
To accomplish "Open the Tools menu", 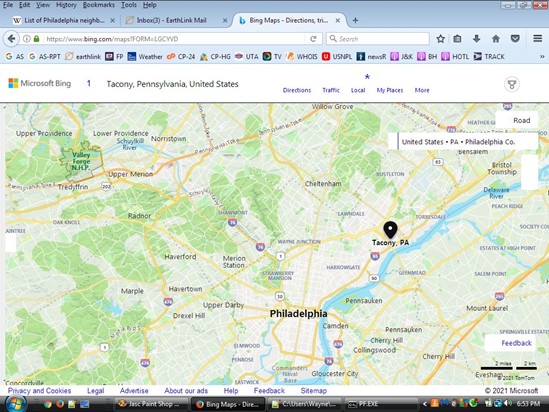I will click(129, 5).
